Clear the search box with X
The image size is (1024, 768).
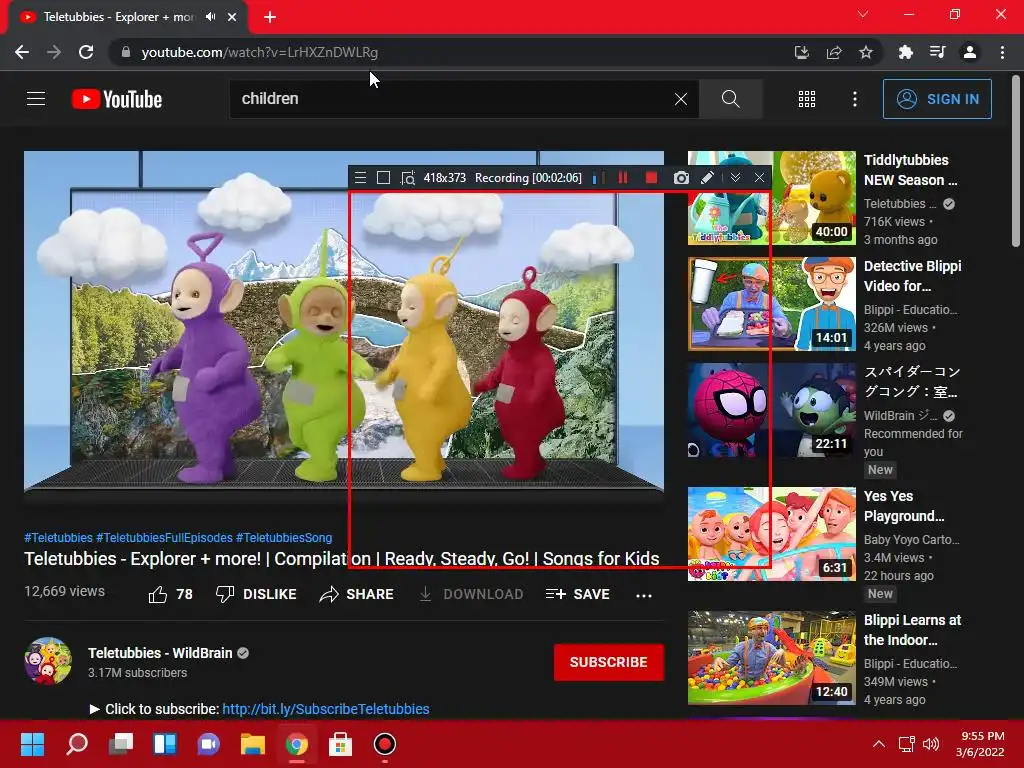[x=680, y=99]
